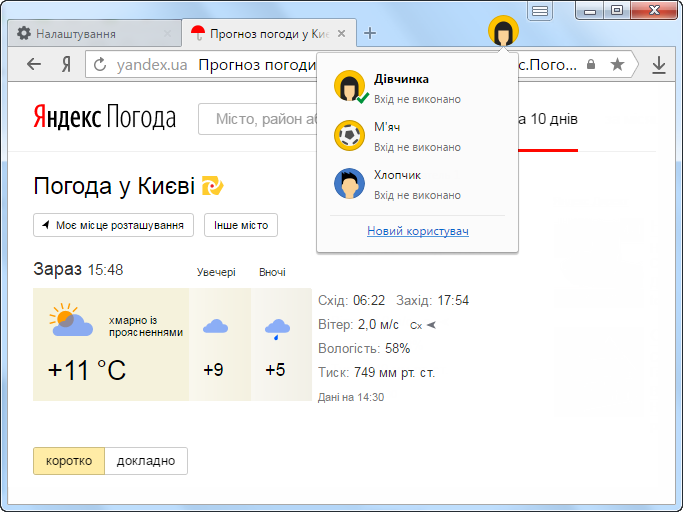Click the Увечері cloud icon
Screen dimensions: 683x512
(216, 326)
